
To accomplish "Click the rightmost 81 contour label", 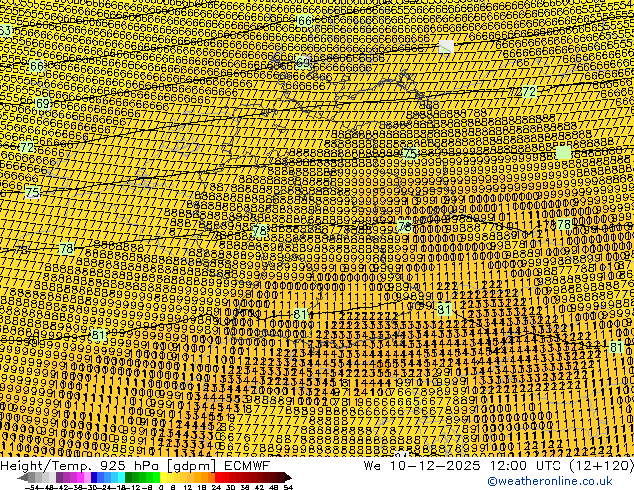I will (616, 347).
